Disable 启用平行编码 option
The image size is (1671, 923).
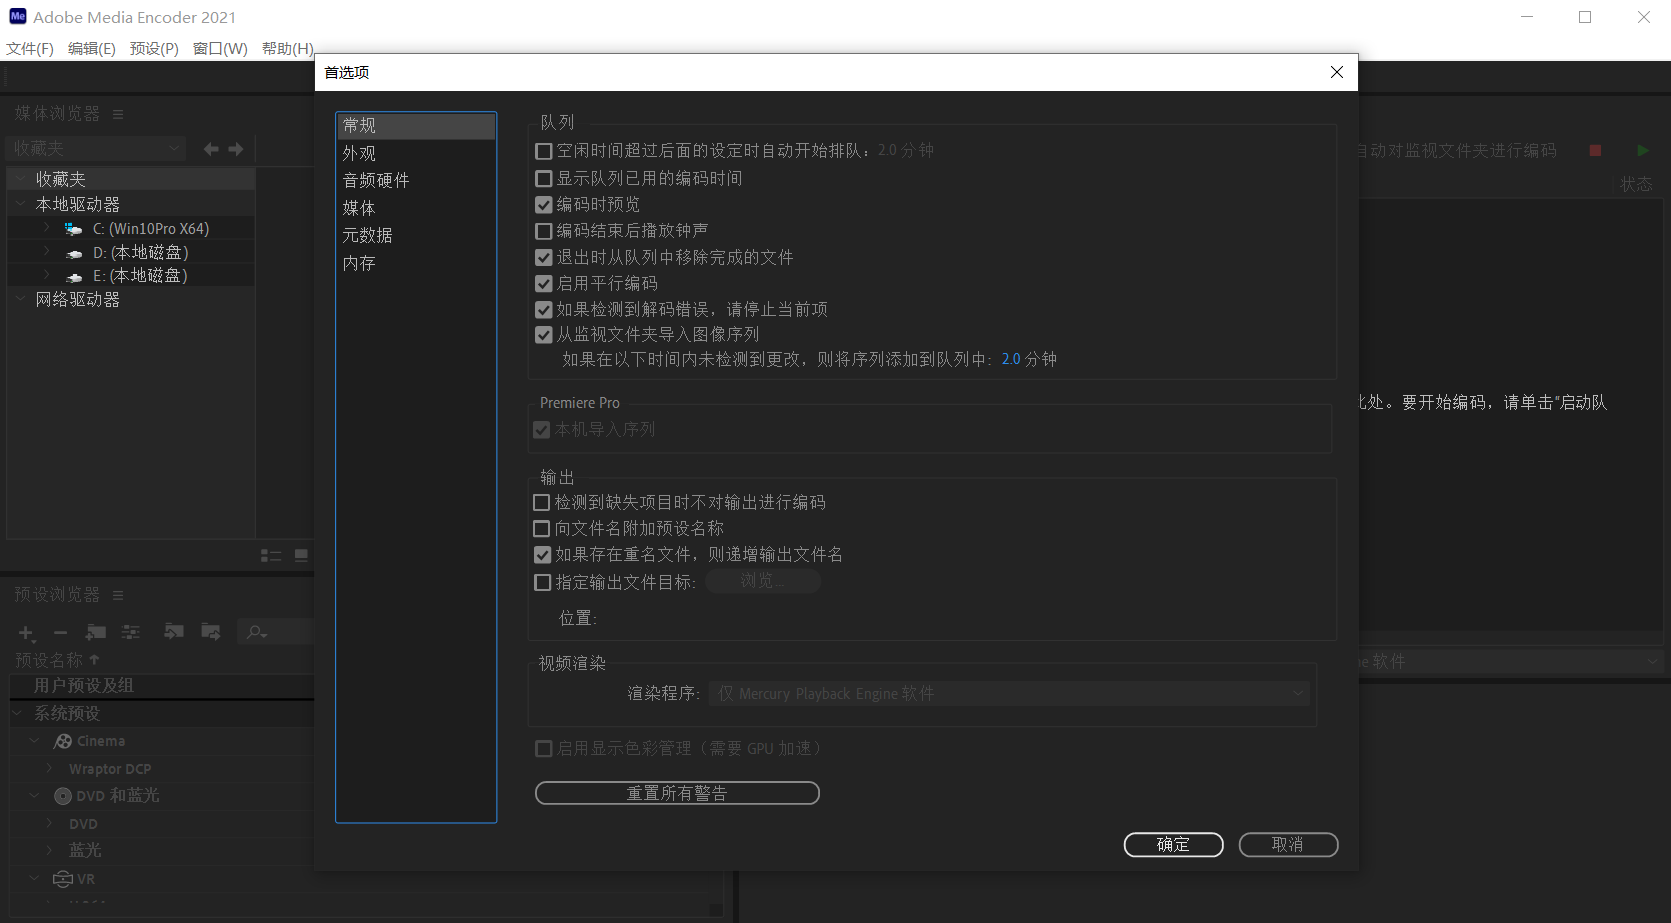pyautogui.click(x=543, y=283)
